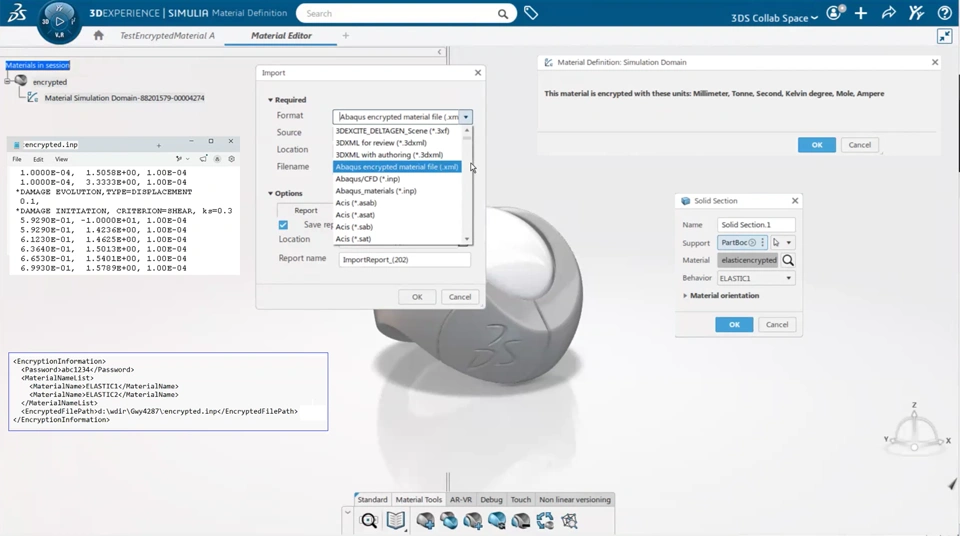Toggle the Save report checkbox
The width and height of the screenshot is (960, 536).
tap(283, 225)
